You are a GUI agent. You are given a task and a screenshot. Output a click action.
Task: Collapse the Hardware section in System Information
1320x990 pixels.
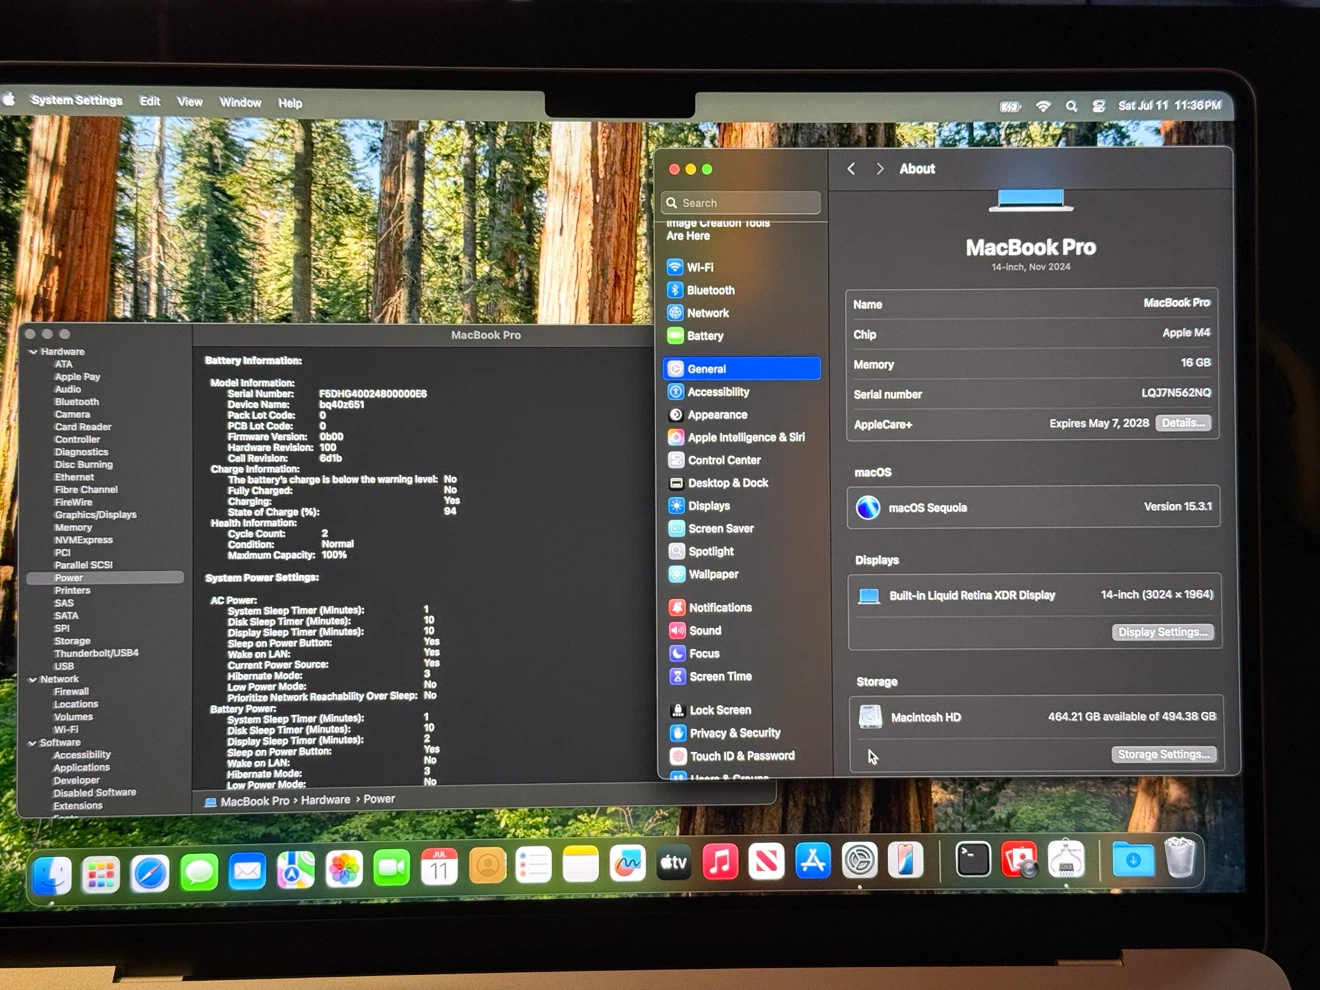33,352
